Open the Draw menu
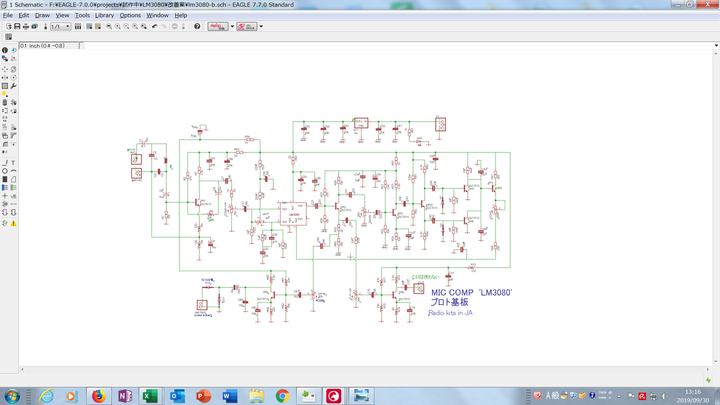720x405 pixels. 42,16
